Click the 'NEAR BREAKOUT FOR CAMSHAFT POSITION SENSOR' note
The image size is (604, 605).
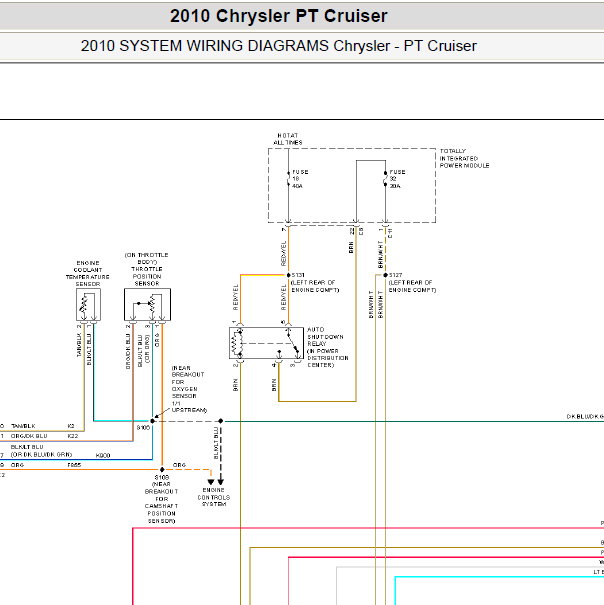pyautogui.click(x=161, y=502)
